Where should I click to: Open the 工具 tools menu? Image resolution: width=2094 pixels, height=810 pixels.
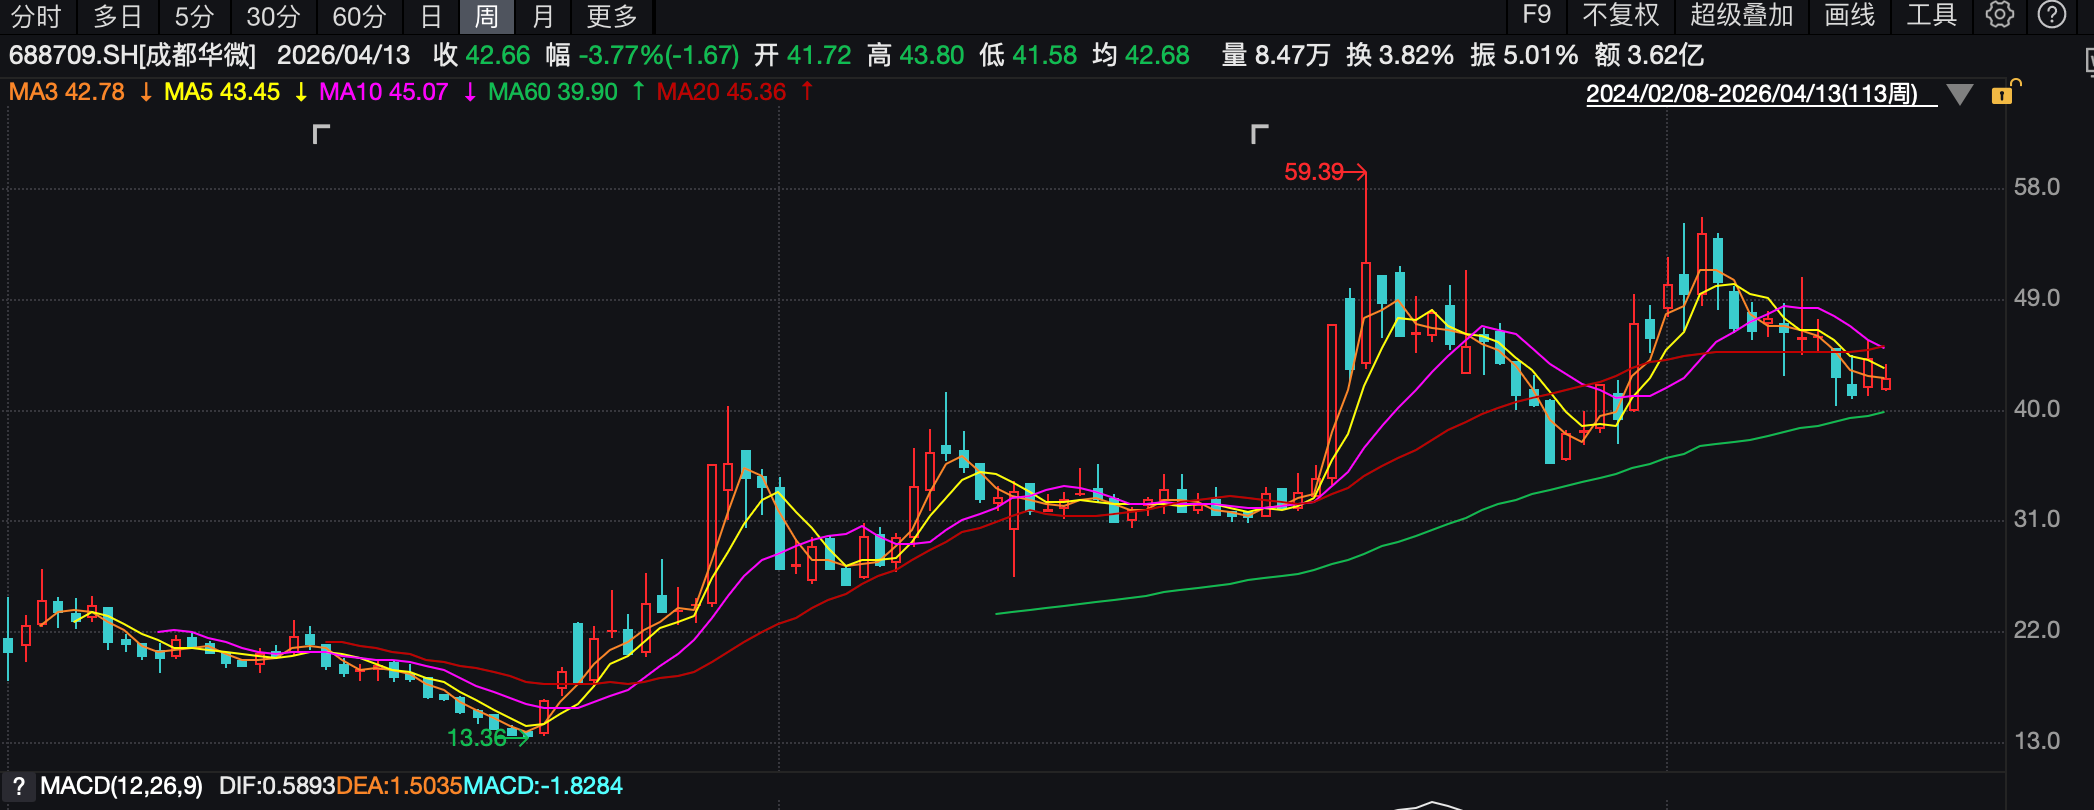click(x=1931, y=15)
